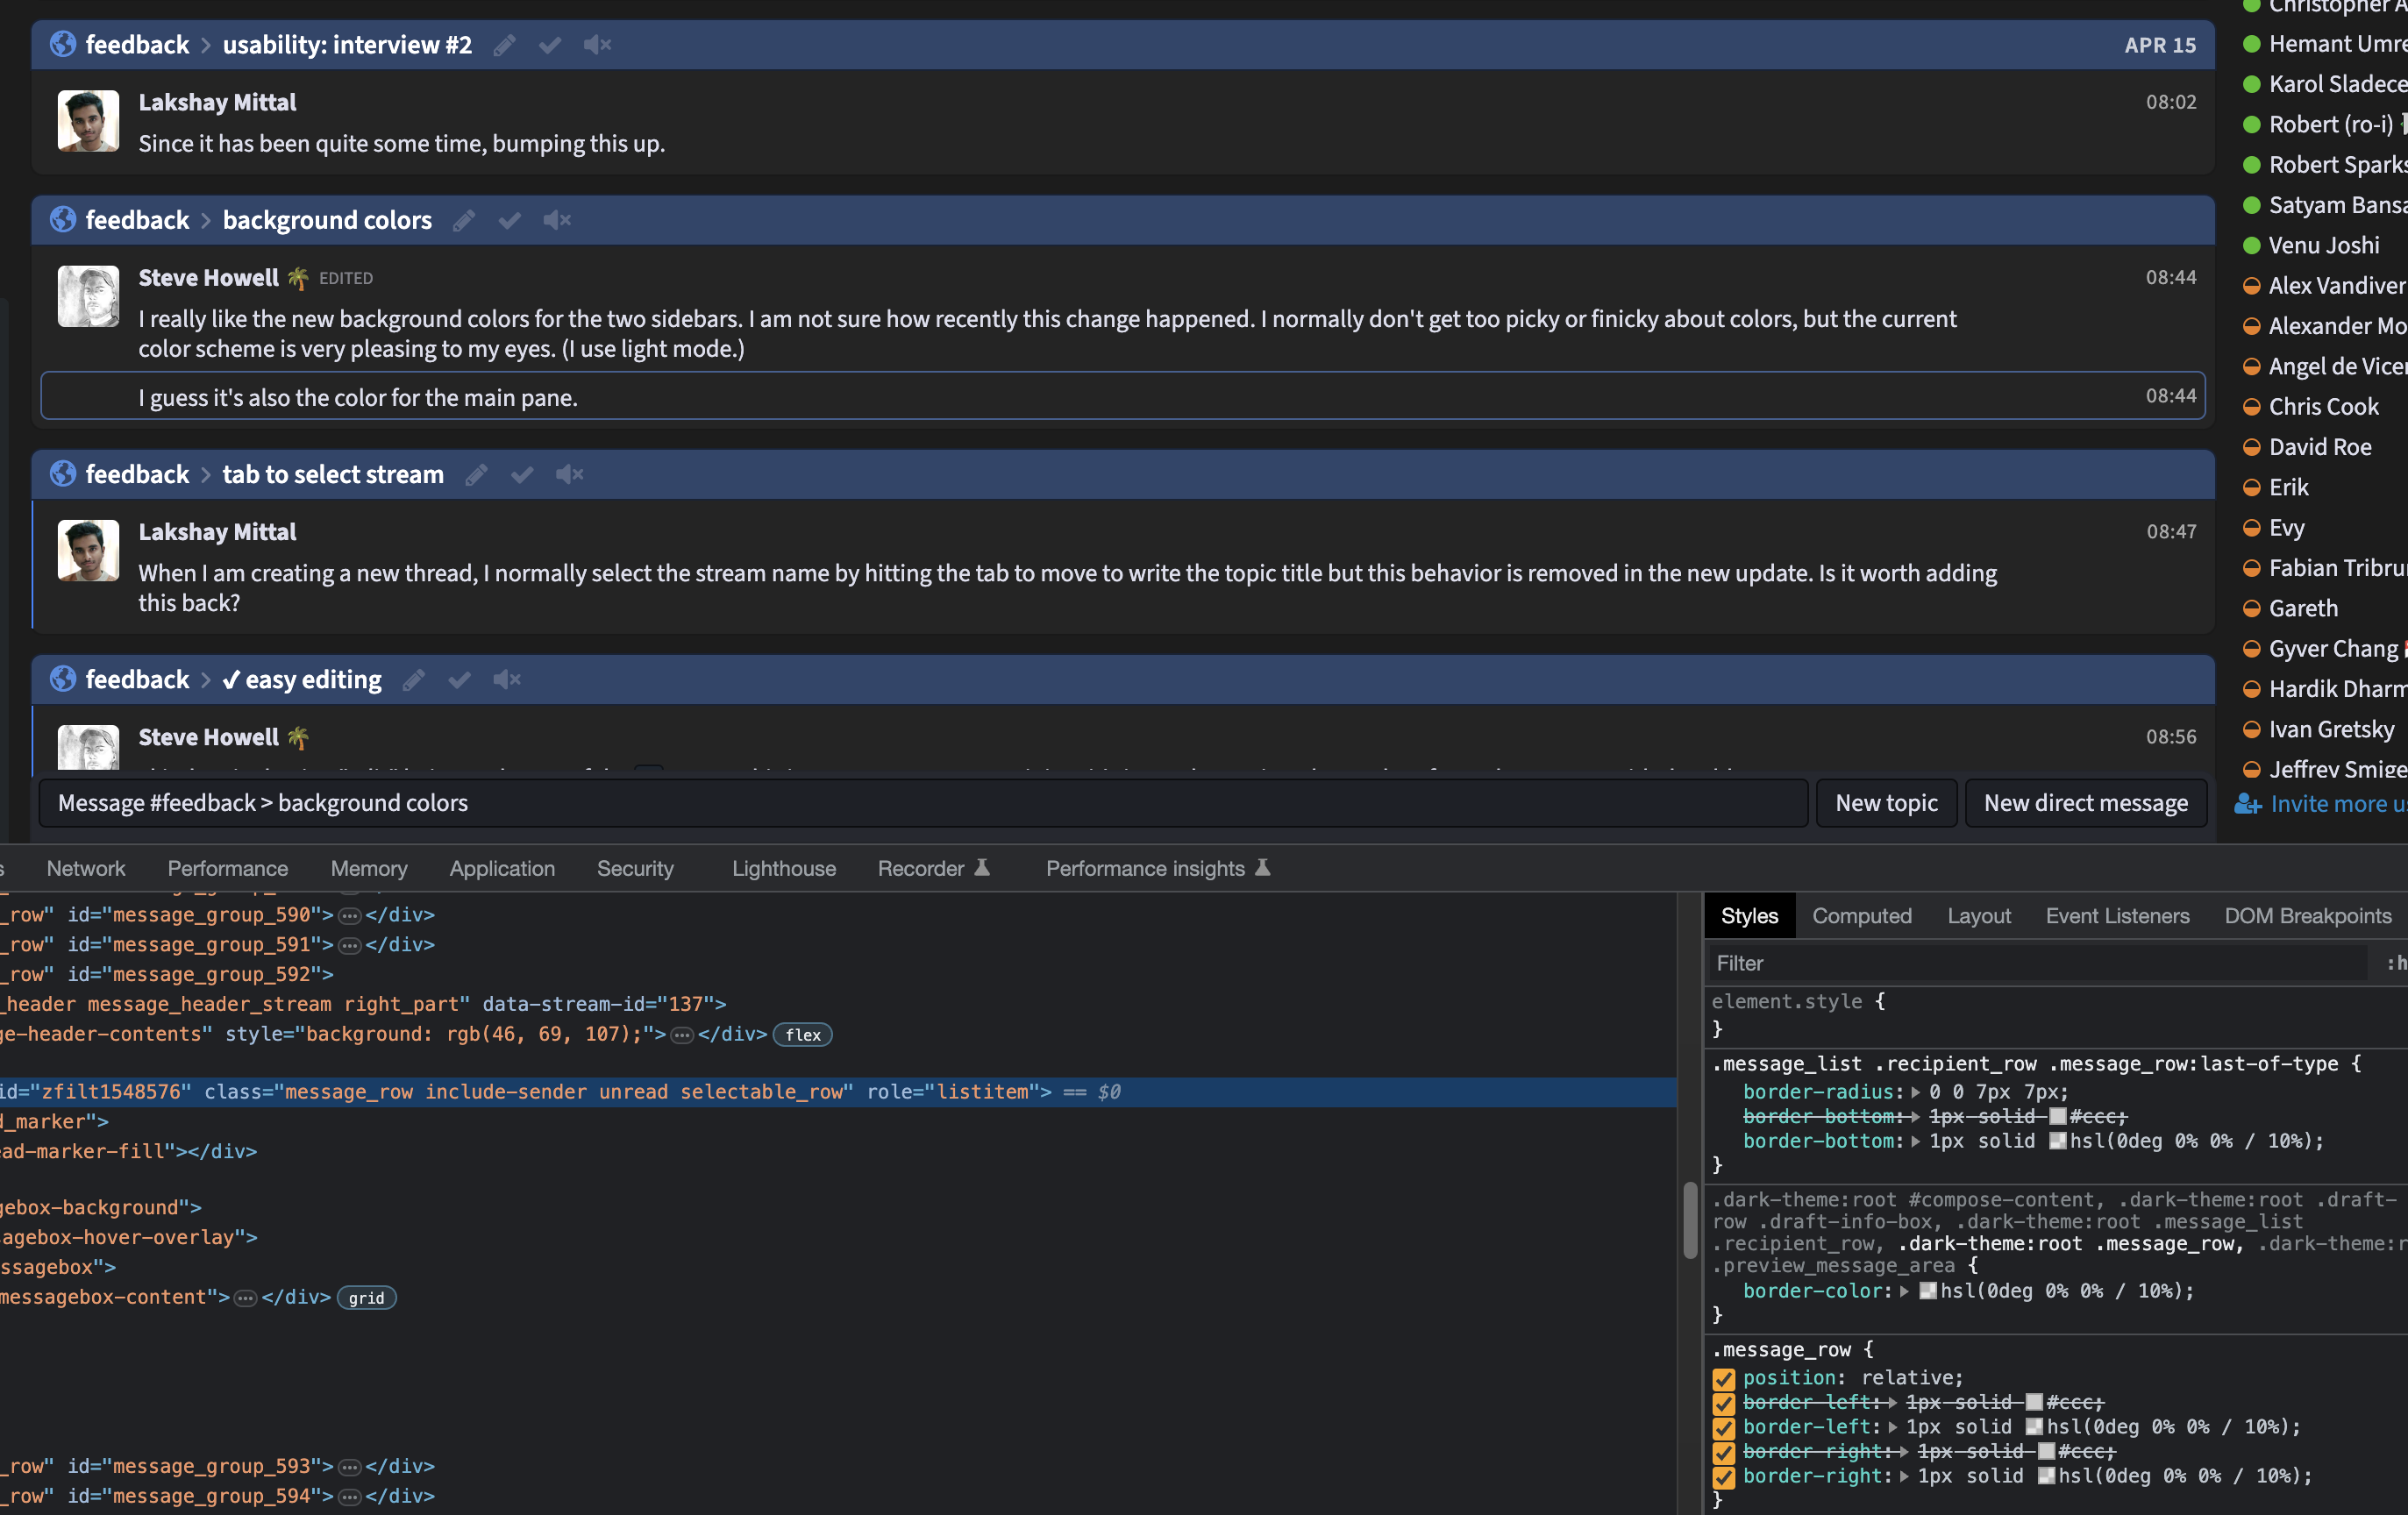This screenshot has width=2408, height=1515.
Task: Open Event Listeners tab
Action: pyautogui.click(x=2117, y=916)
